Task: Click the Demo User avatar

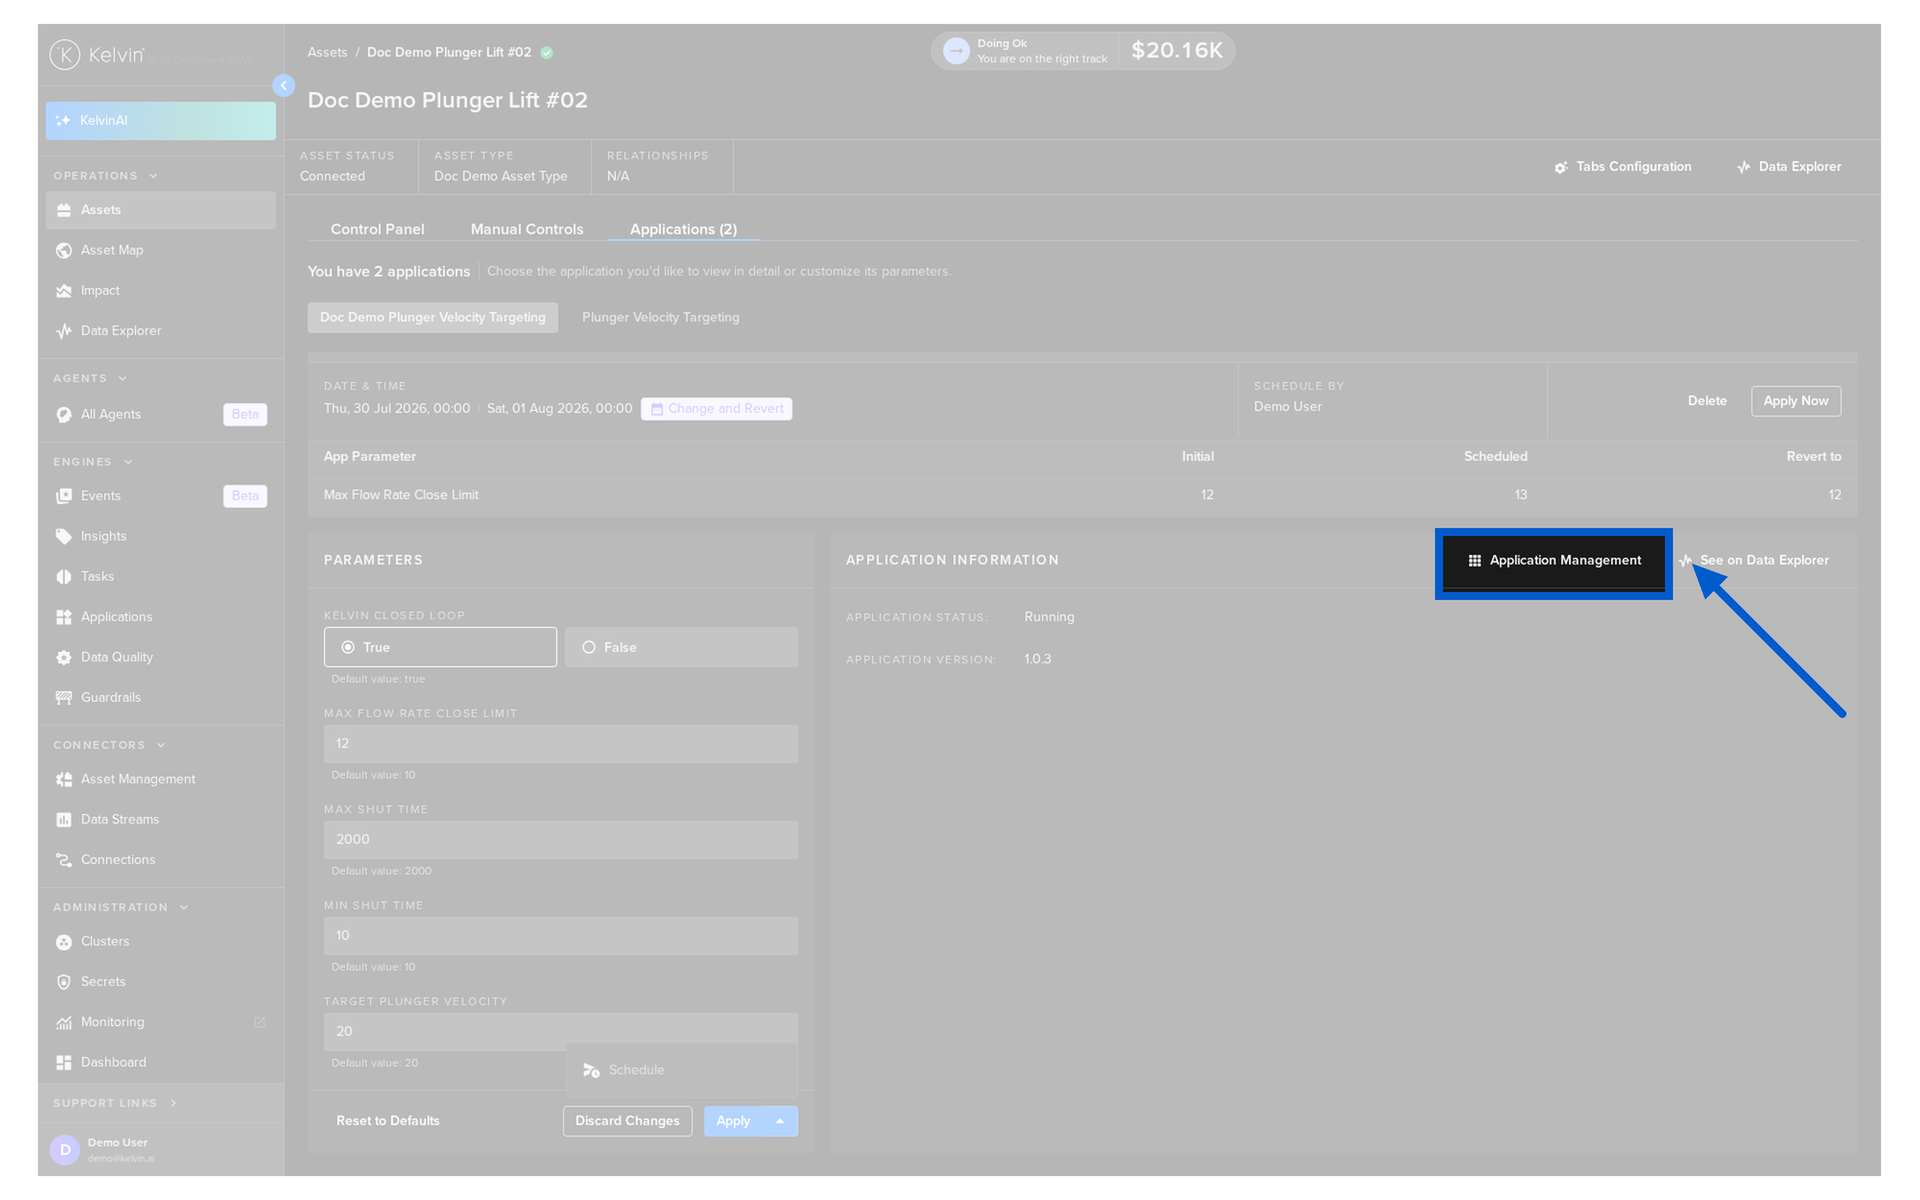Action: 65,1150
